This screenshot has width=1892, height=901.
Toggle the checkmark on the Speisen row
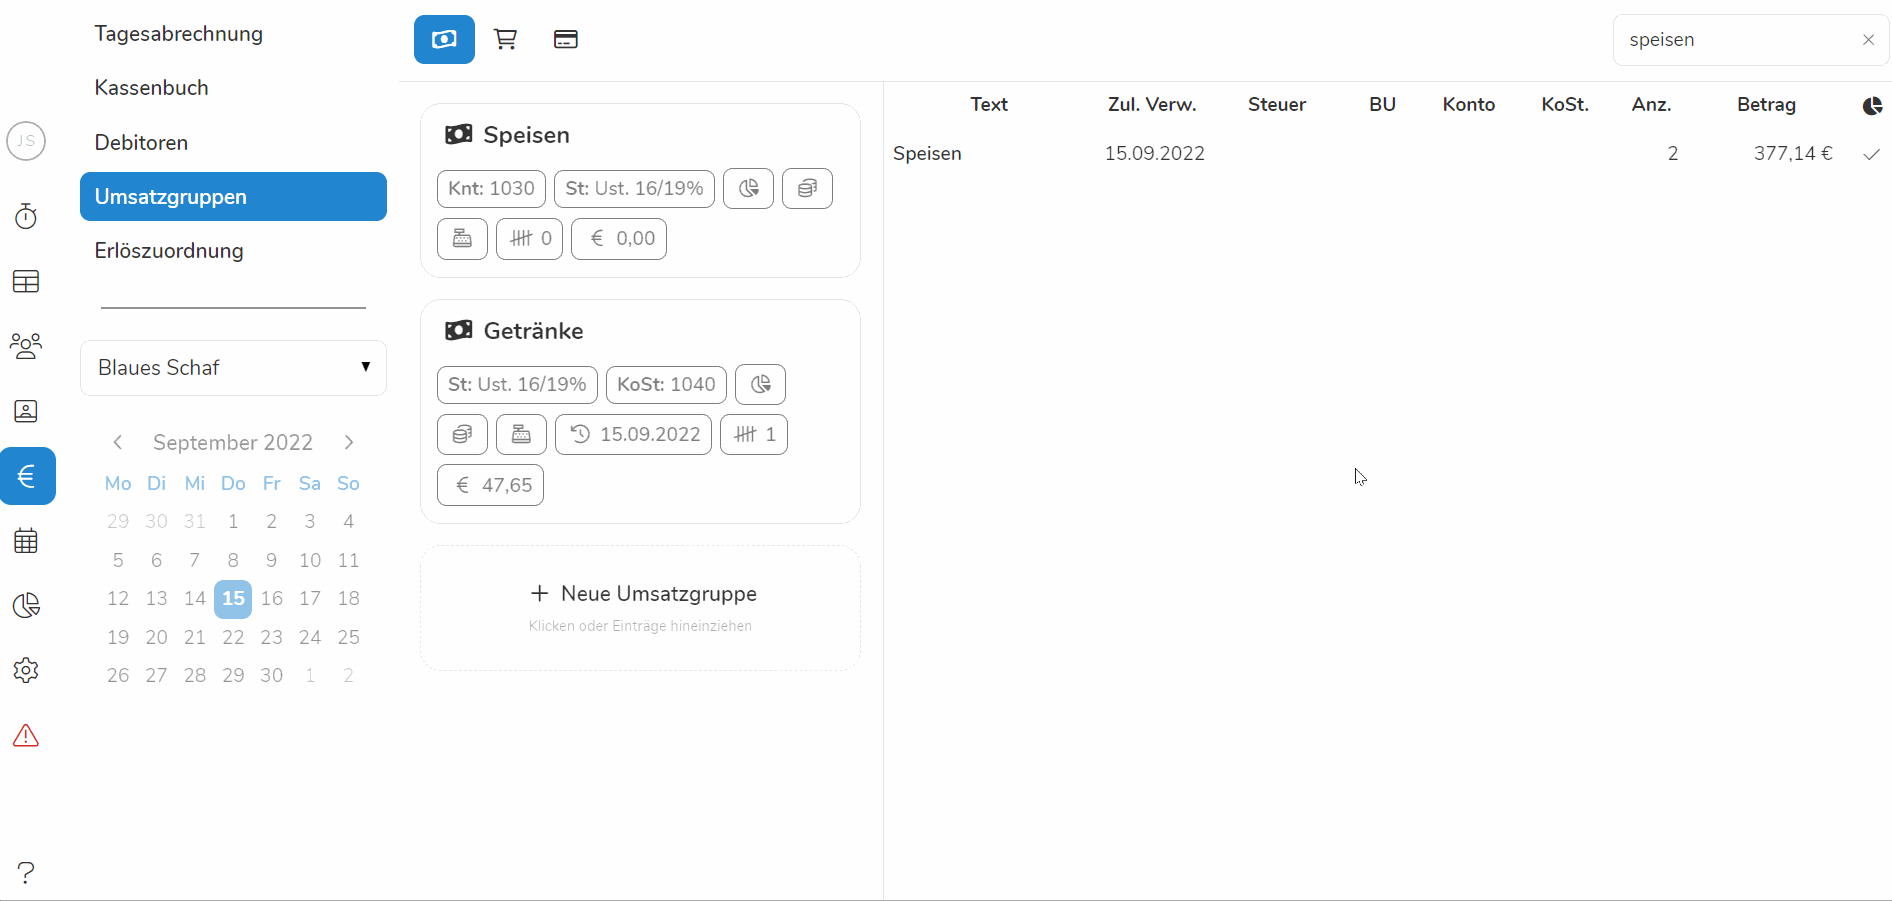coord(1871,154)
